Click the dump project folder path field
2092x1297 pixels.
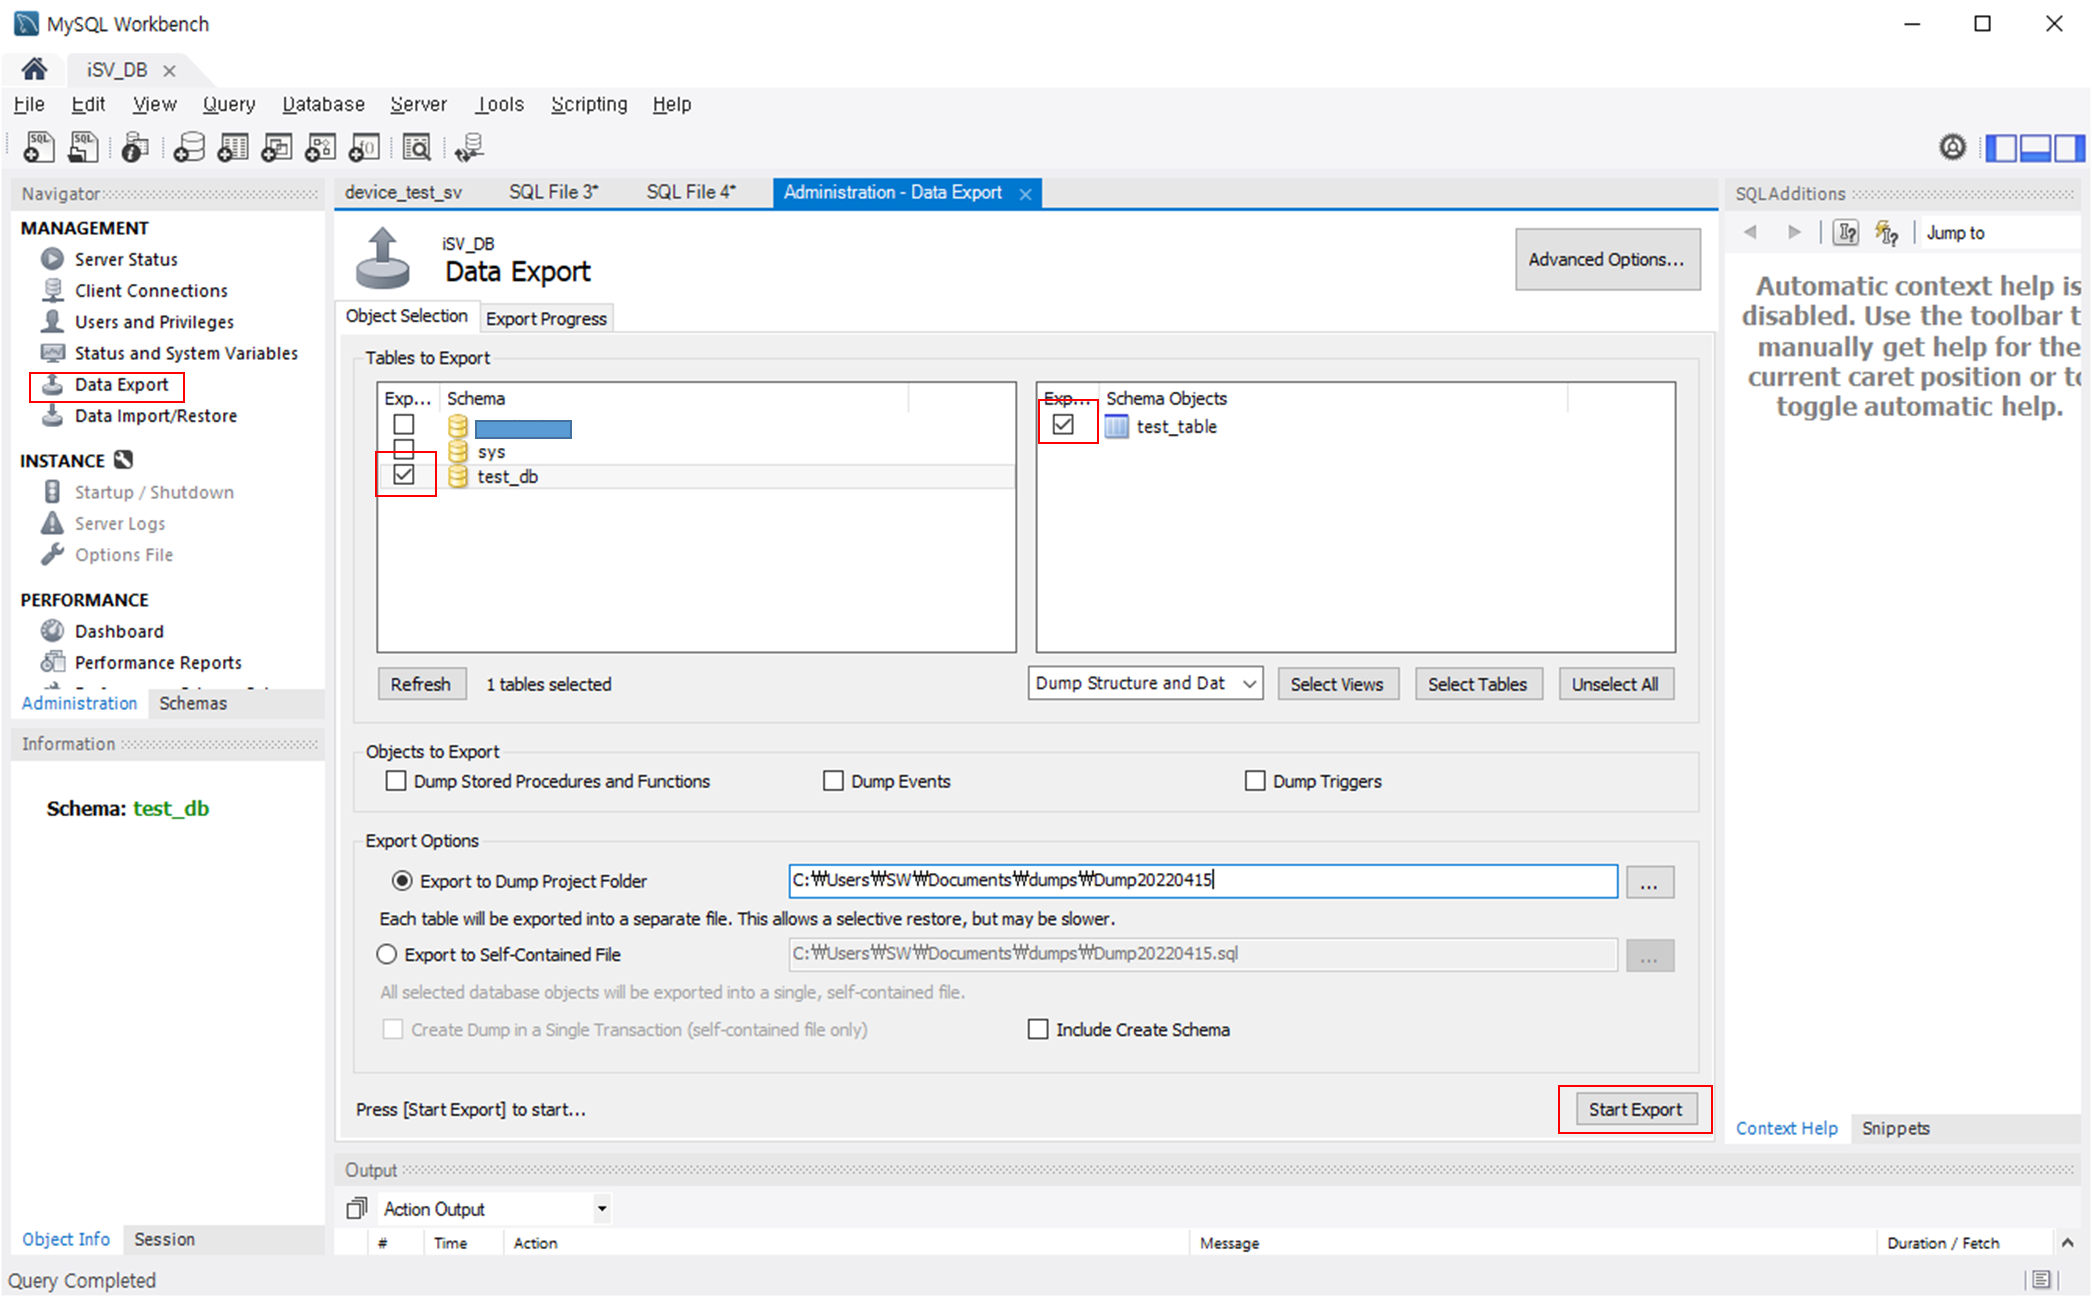coord(1202,881)
